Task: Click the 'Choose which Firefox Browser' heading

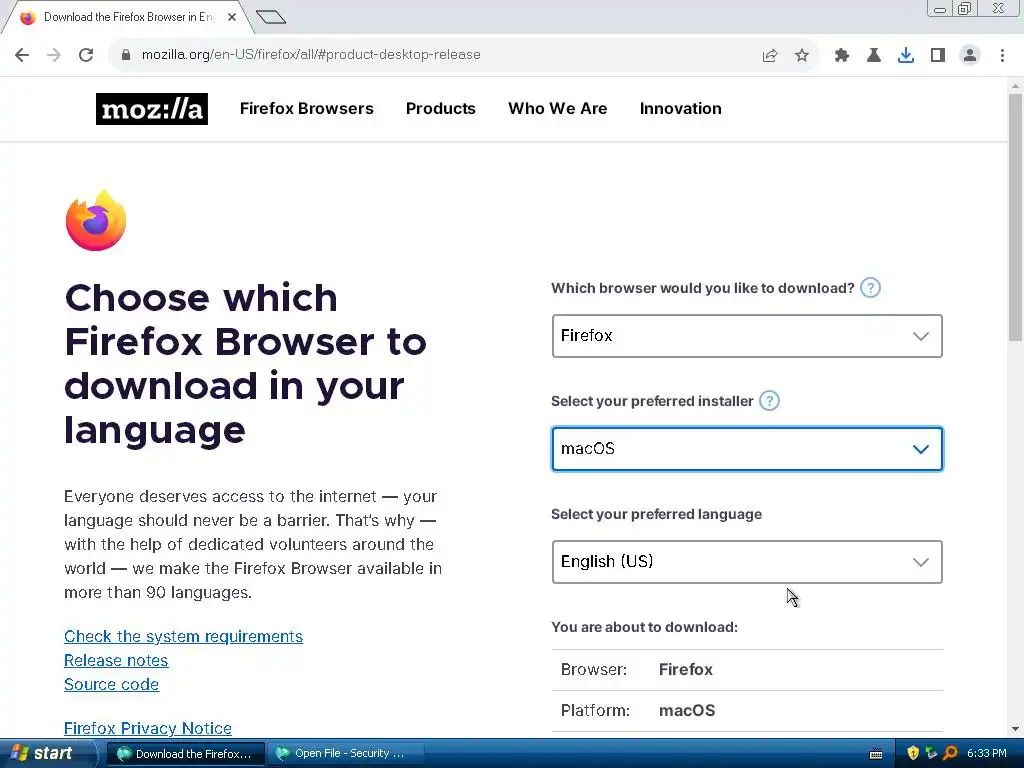Action: click(x=246, y=364)
